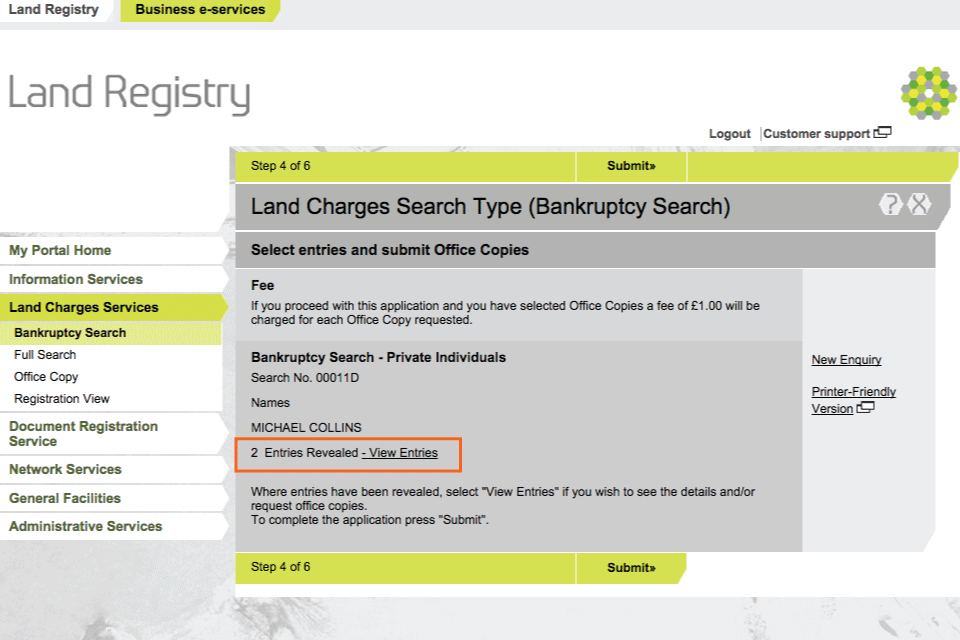Click the top Submit button

631,166
